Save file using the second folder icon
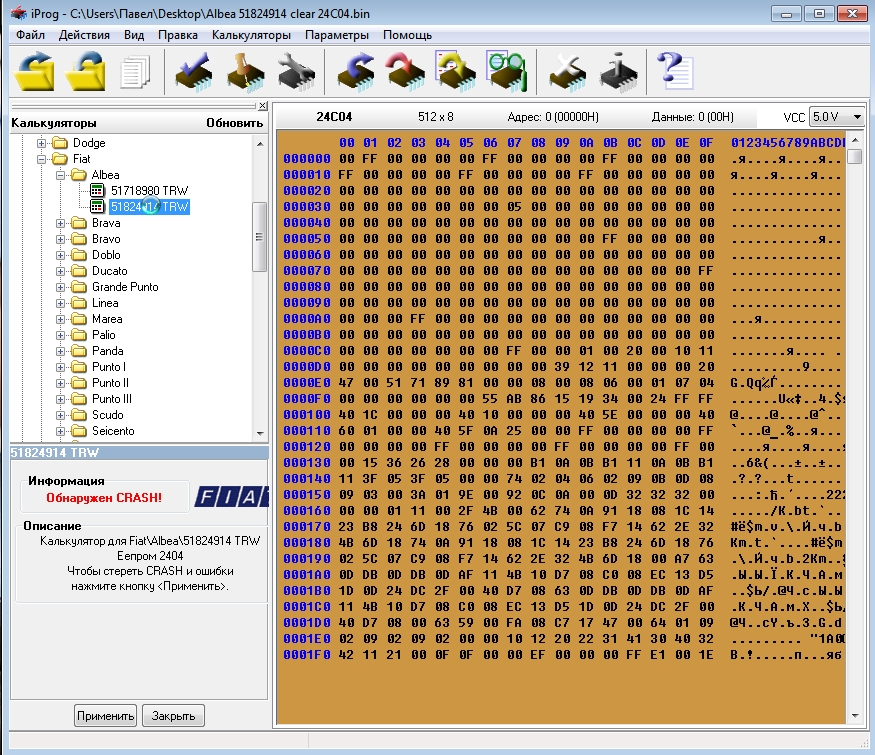 click(85, 70)
